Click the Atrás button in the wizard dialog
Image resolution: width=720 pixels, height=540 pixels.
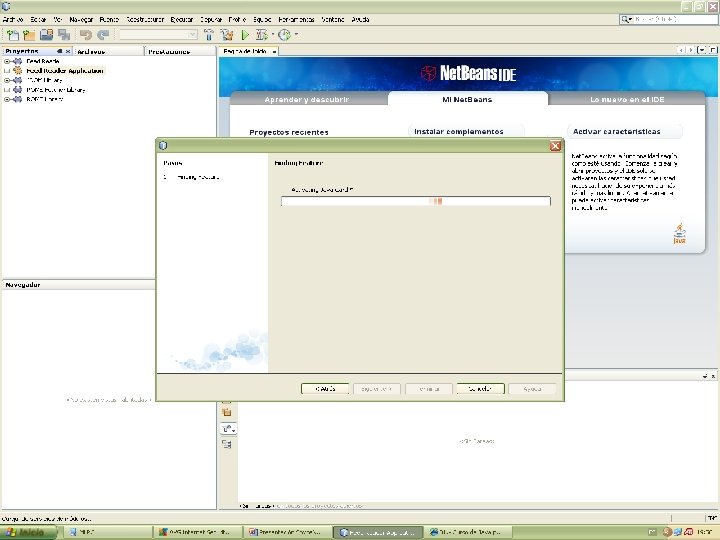click(325, 388)
